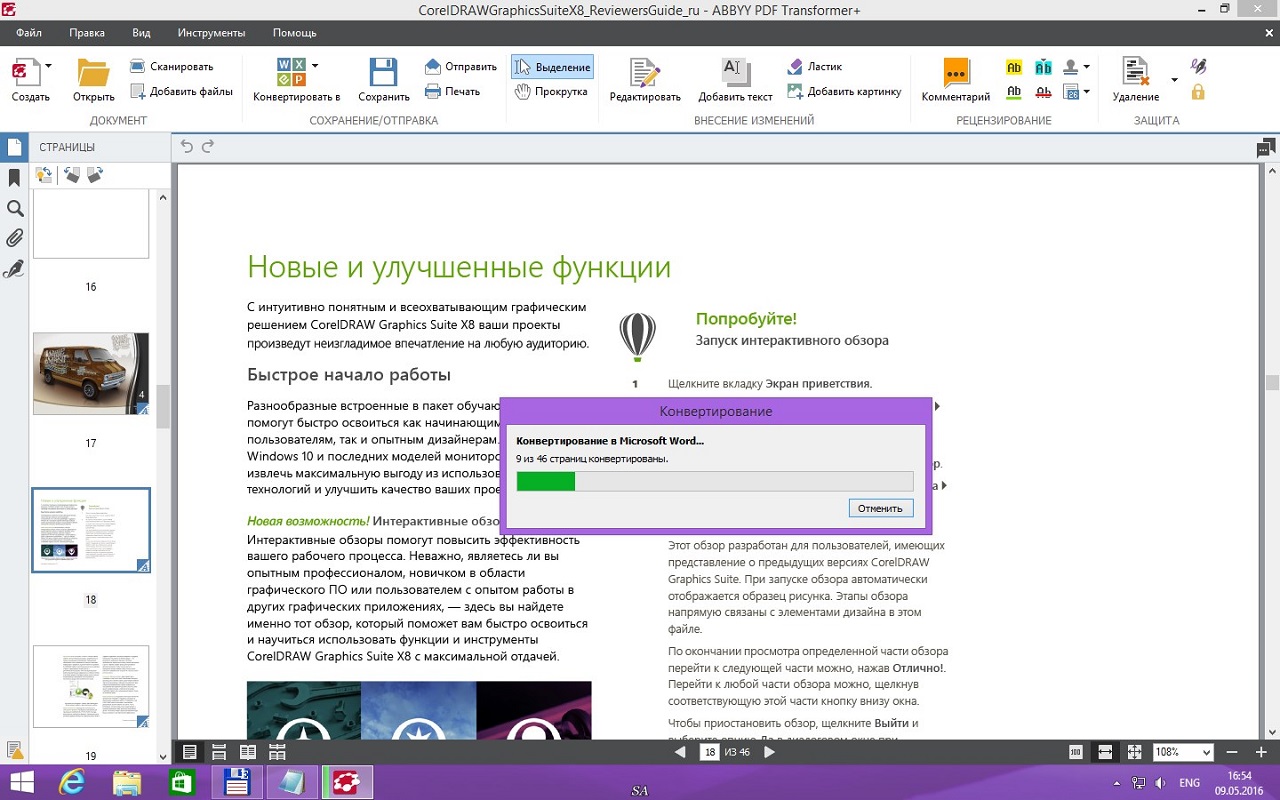Go to next page with right arrow
The width and height of the screenshot is (1280, 800).
coord(769,752)
